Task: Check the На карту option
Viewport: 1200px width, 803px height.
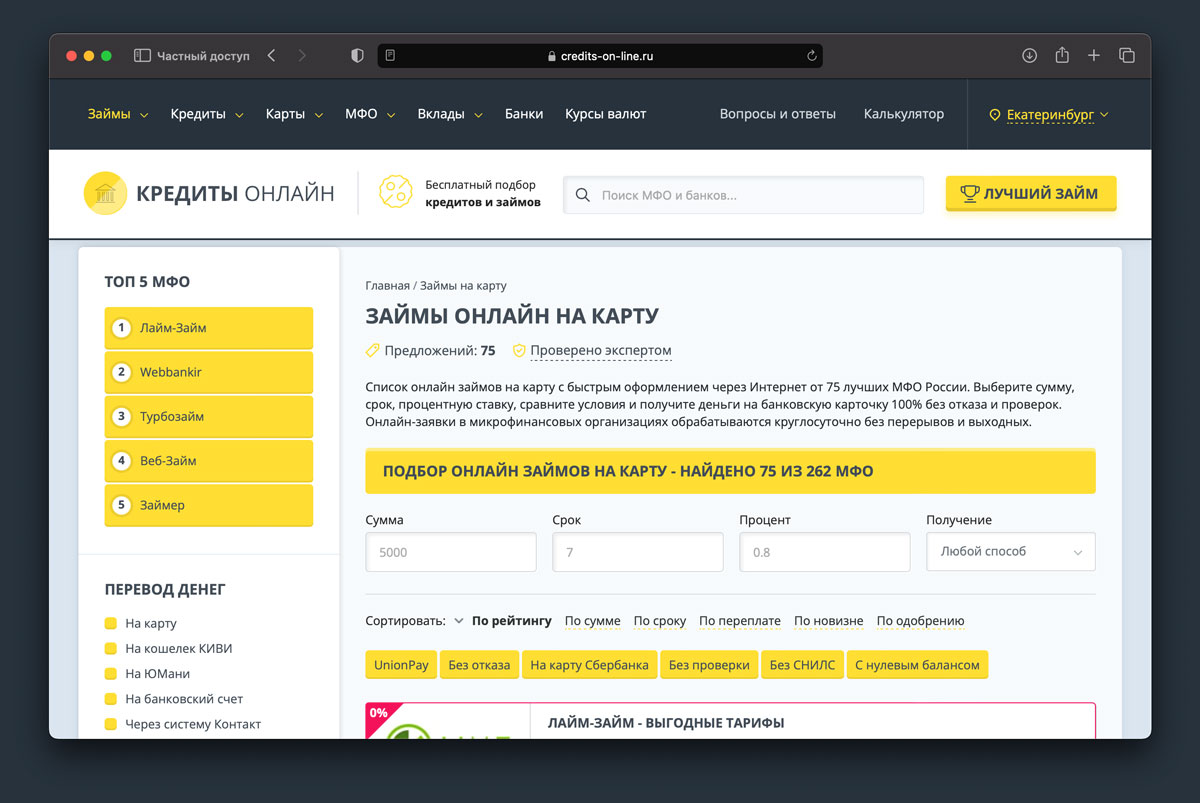Action: [x=111, y=624]
